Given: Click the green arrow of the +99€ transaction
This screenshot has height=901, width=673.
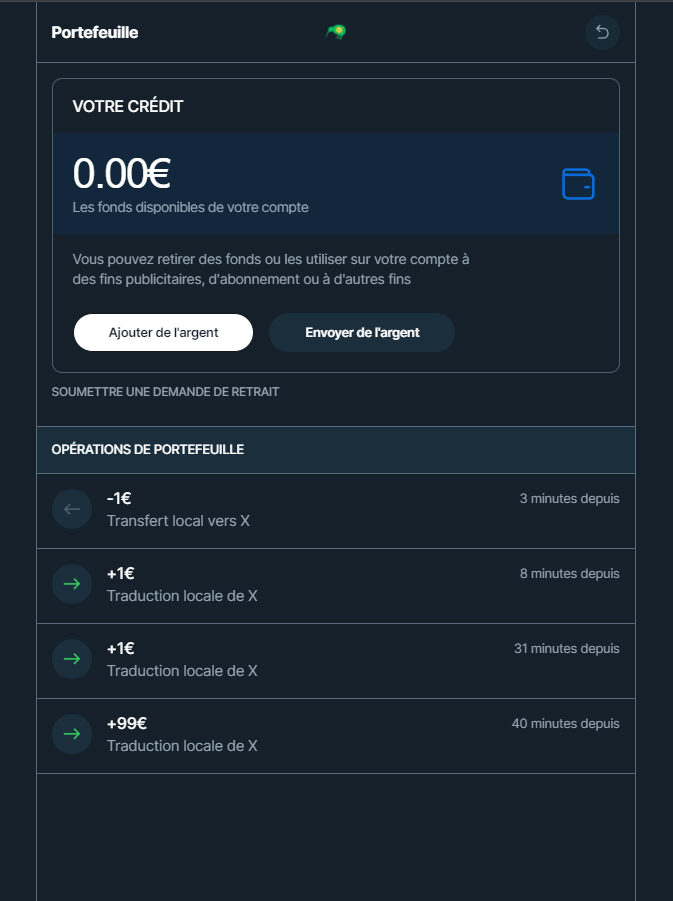Looking at the screenshot, I should tap(72, 734).
